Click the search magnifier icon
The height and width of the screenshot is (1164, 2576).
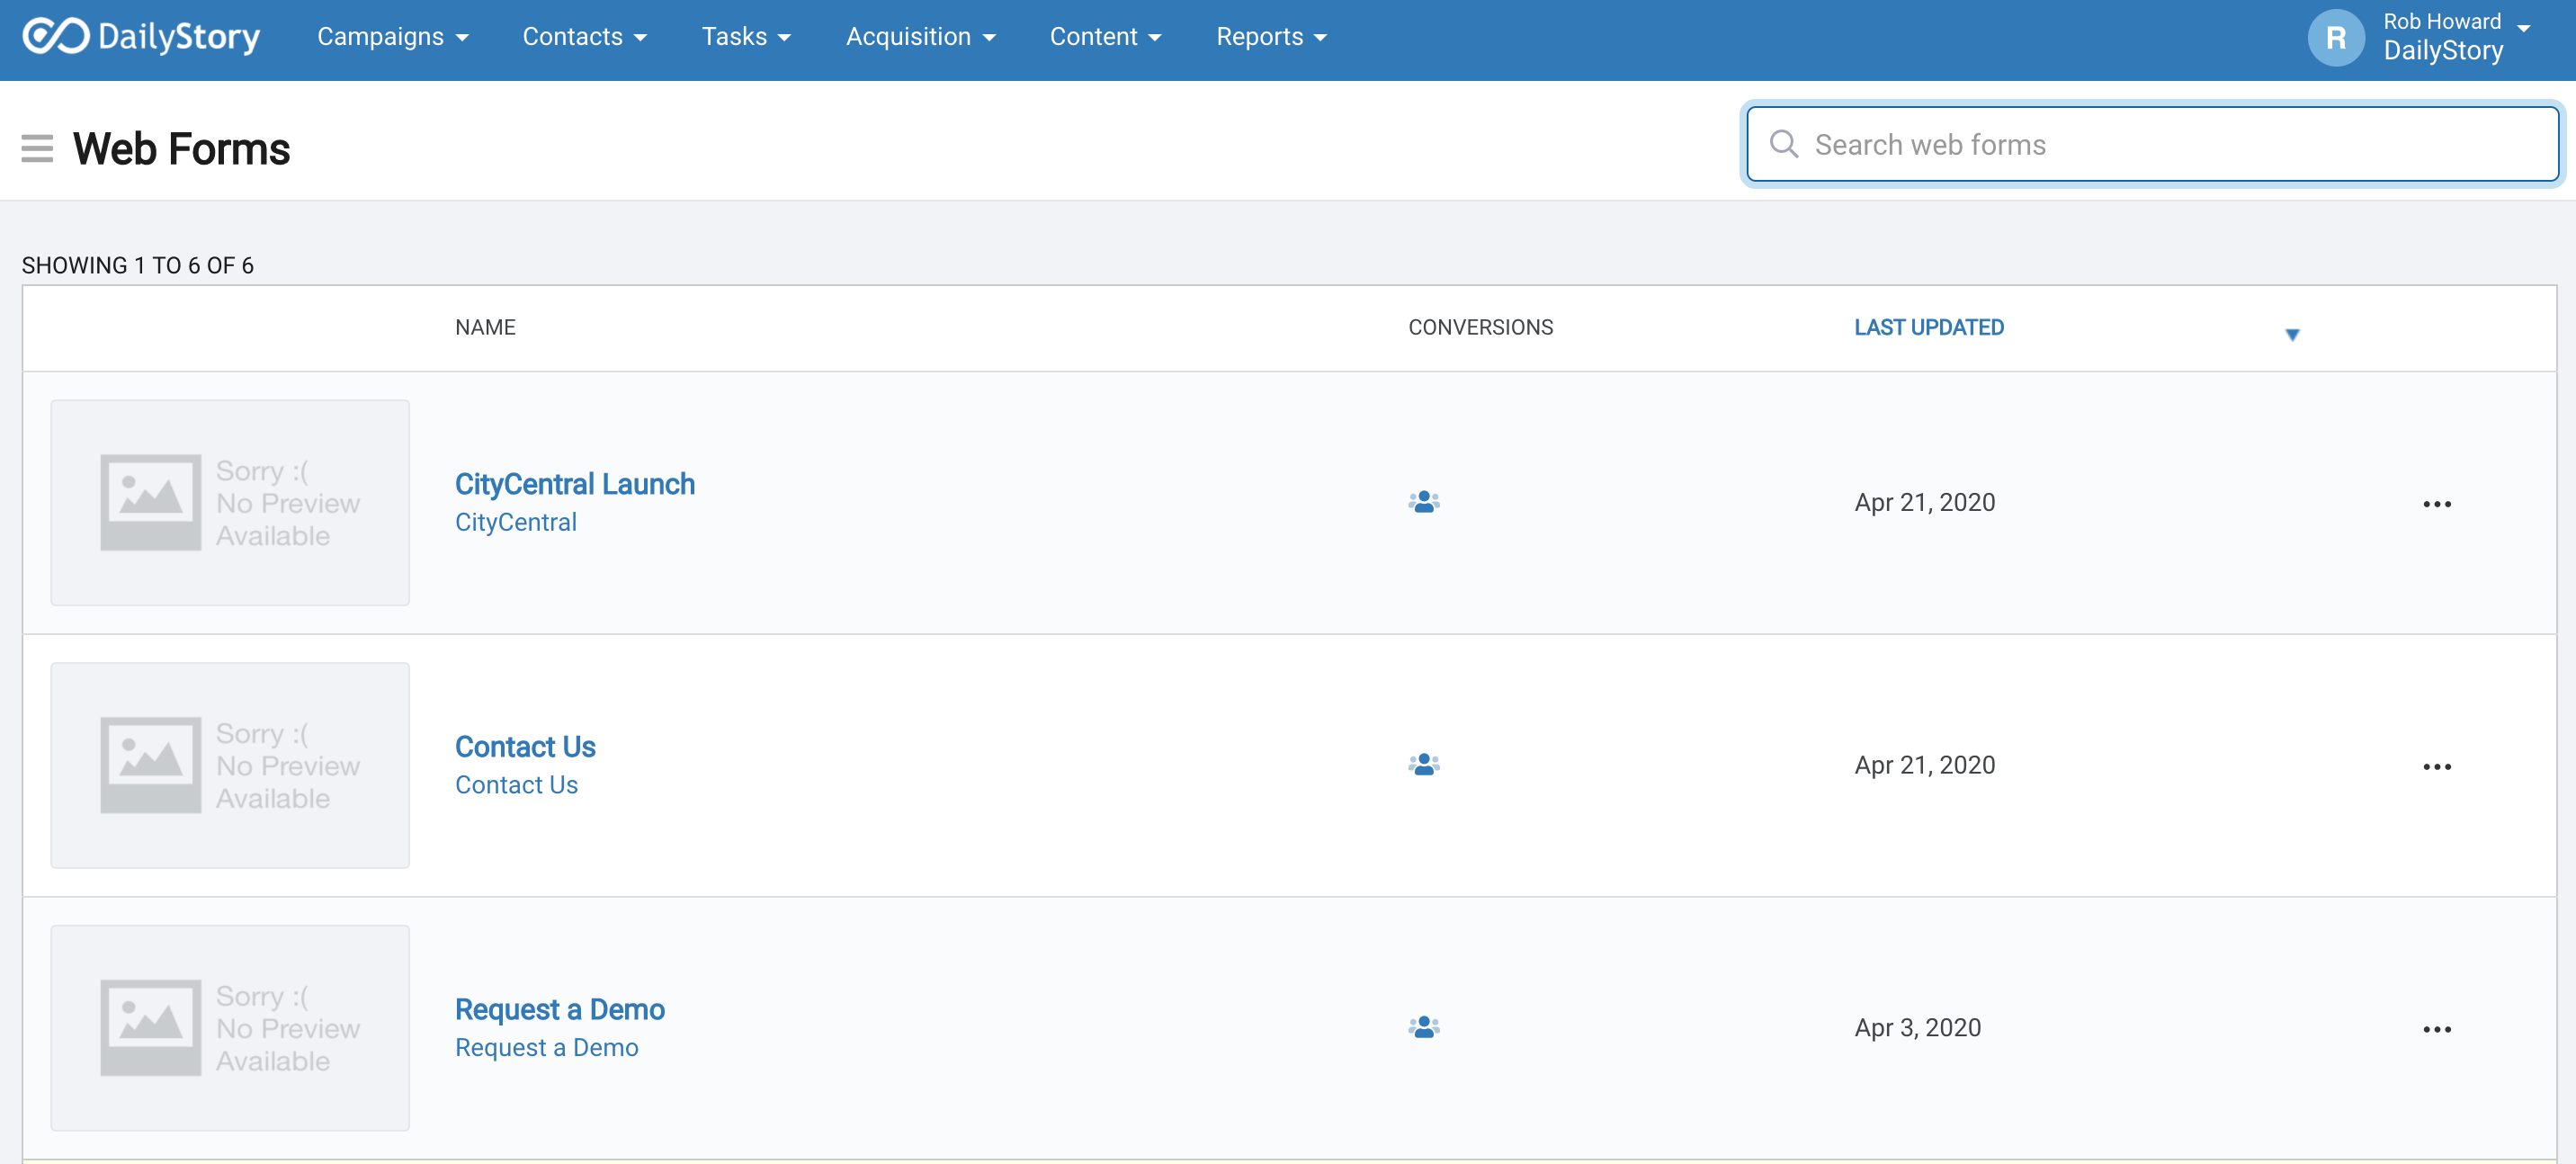1783,145
